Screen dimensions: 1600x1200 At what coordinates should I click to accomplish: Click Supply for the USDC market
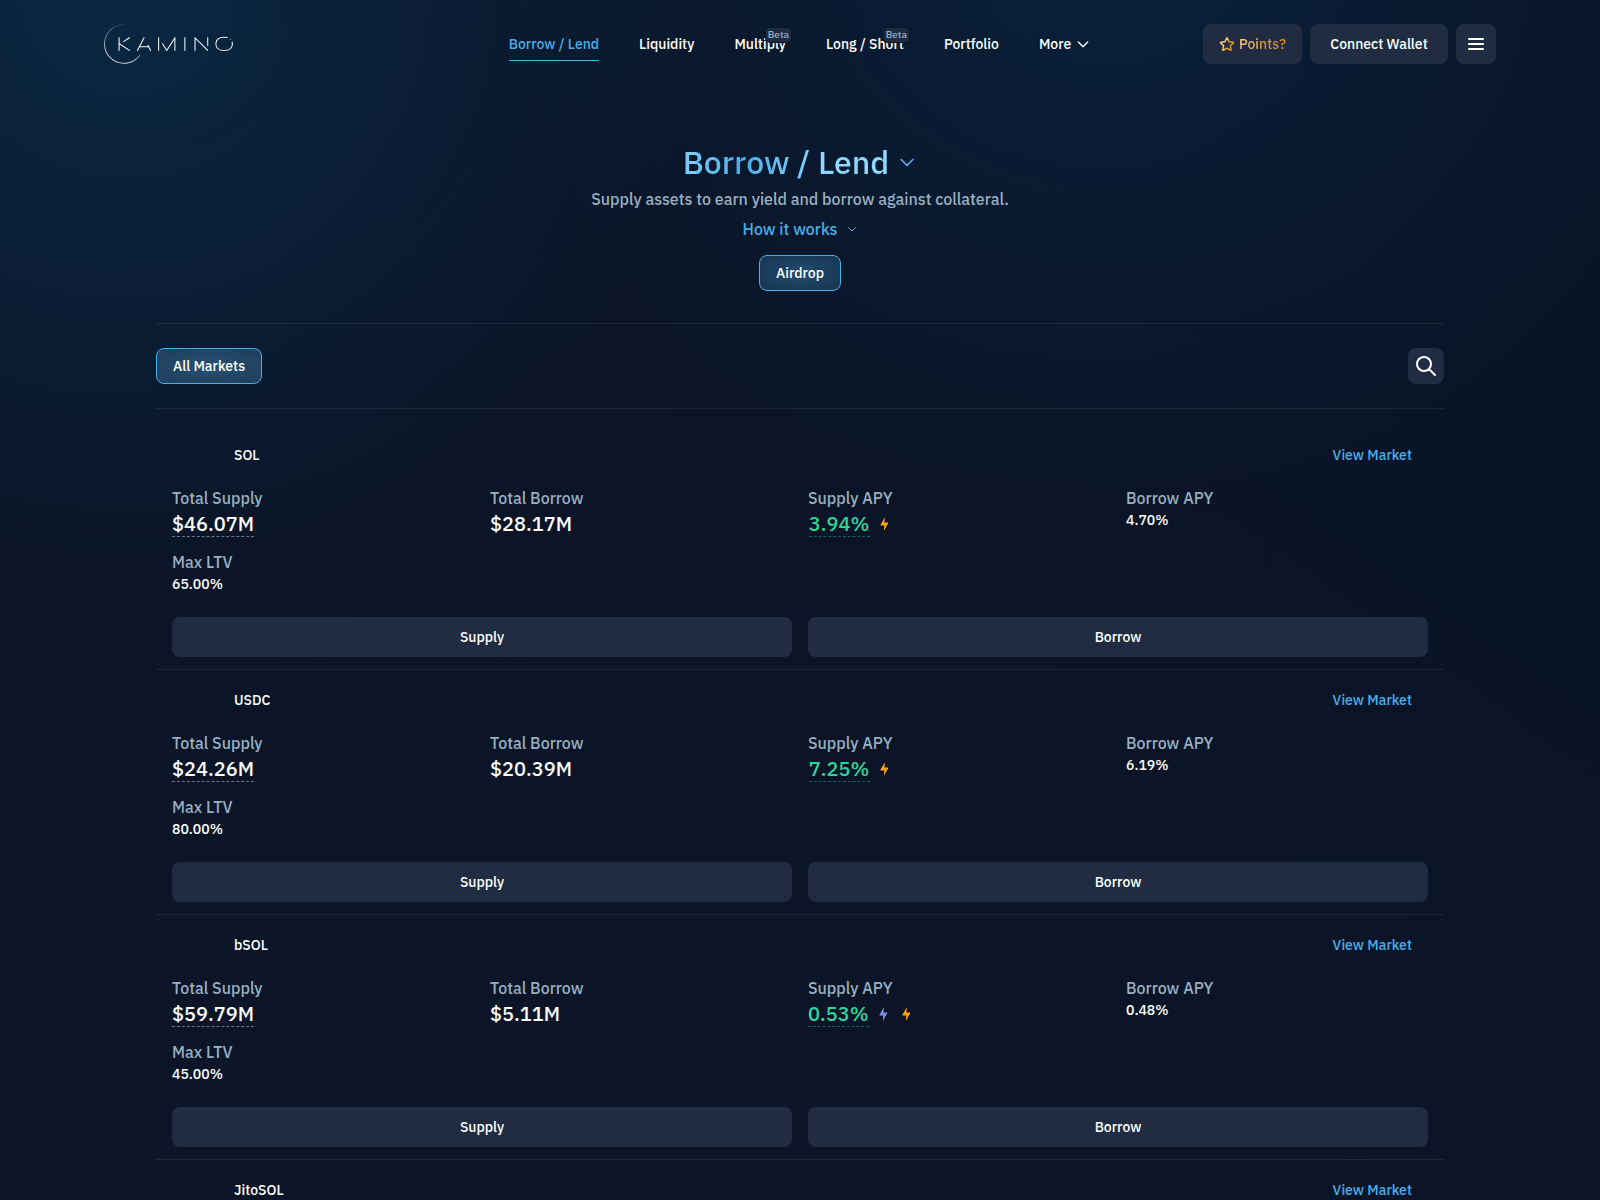click(482, 882)
